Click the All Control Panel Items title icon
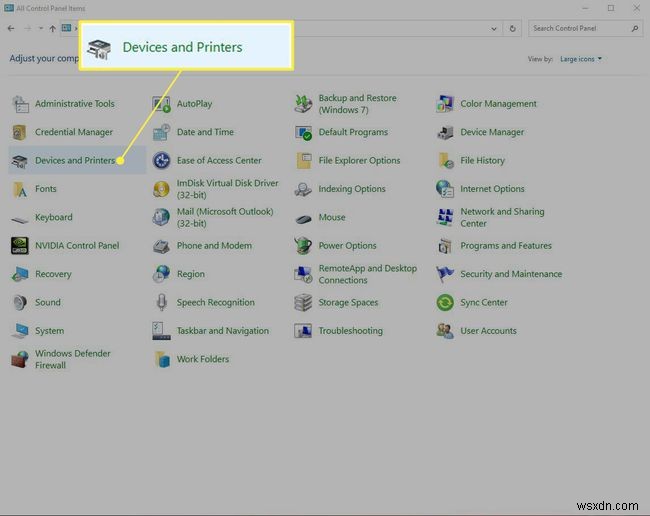 [x=9, y=8]
